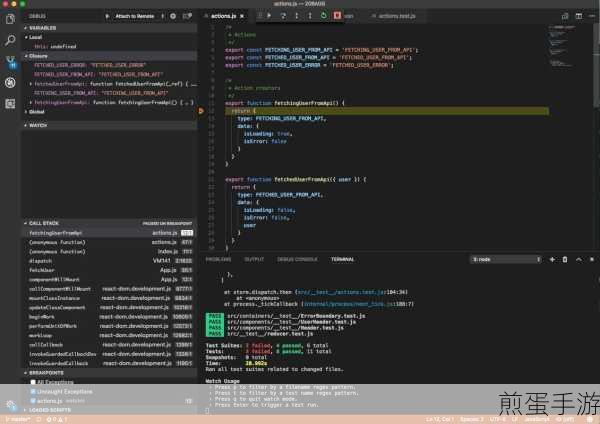Close the bottom panel with X
The image size is (600, 424).
click(x=592, y=259)
